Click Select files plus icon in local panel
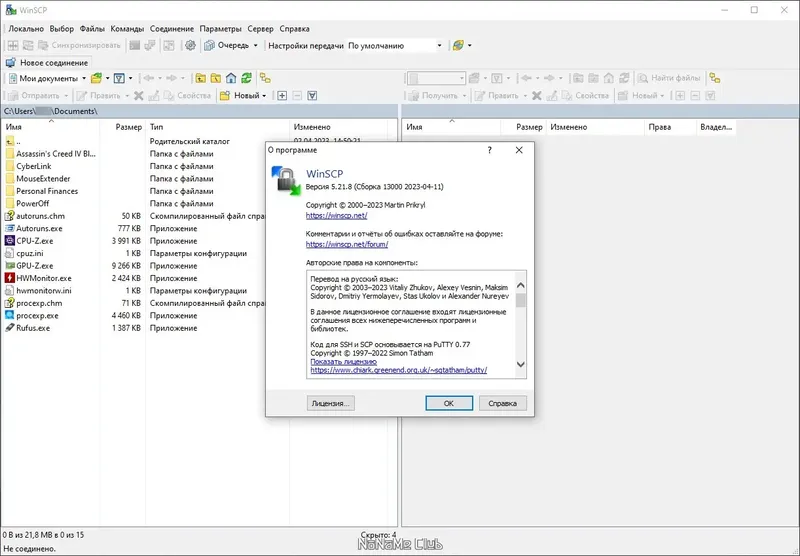This screenshot has width=800, height=556. pos(282,95)
